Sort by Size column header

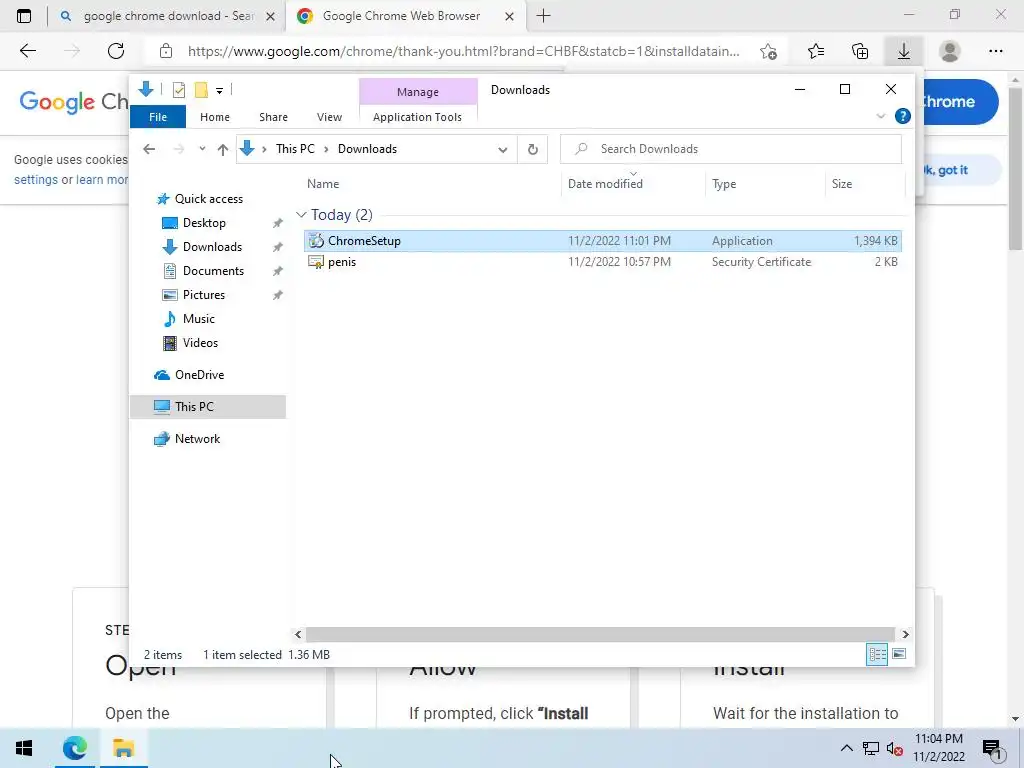click(865, 184)
